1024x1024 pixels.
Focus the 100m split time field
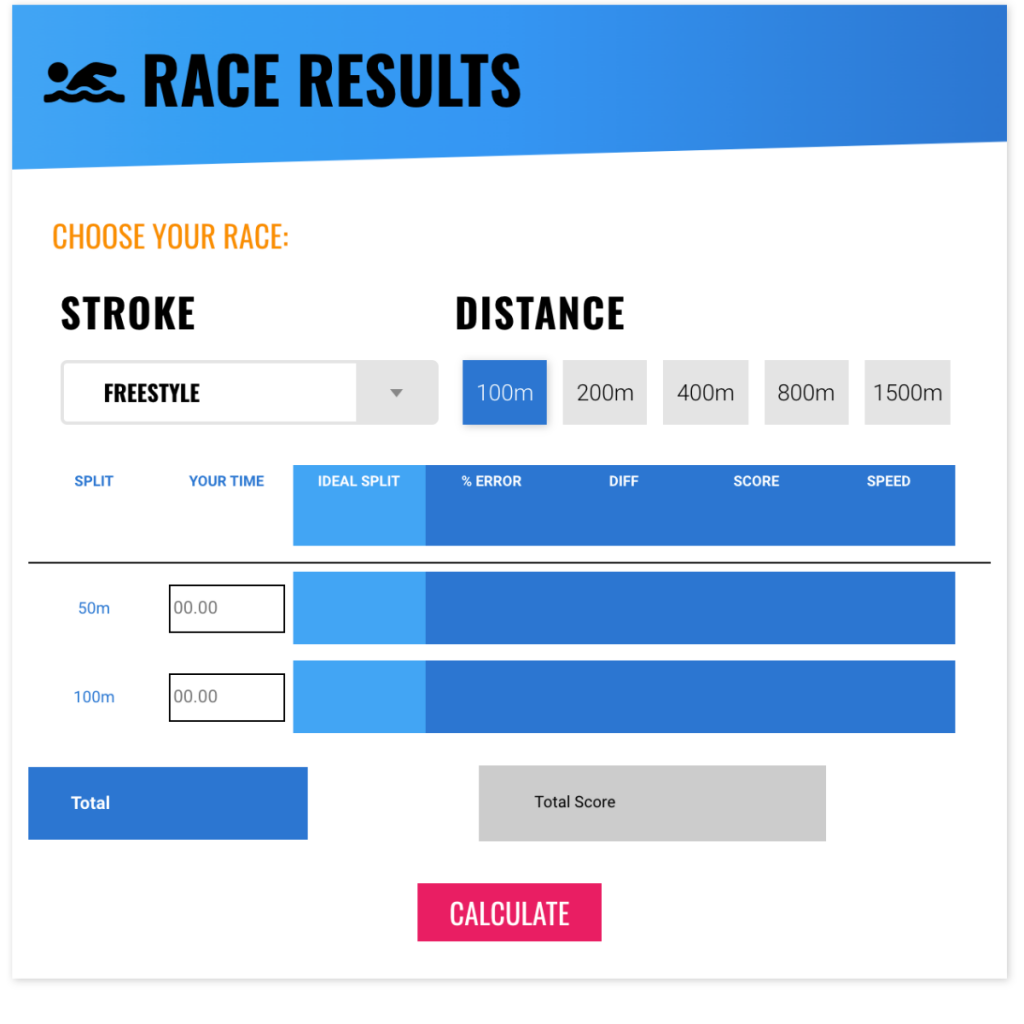click(227, 697)
